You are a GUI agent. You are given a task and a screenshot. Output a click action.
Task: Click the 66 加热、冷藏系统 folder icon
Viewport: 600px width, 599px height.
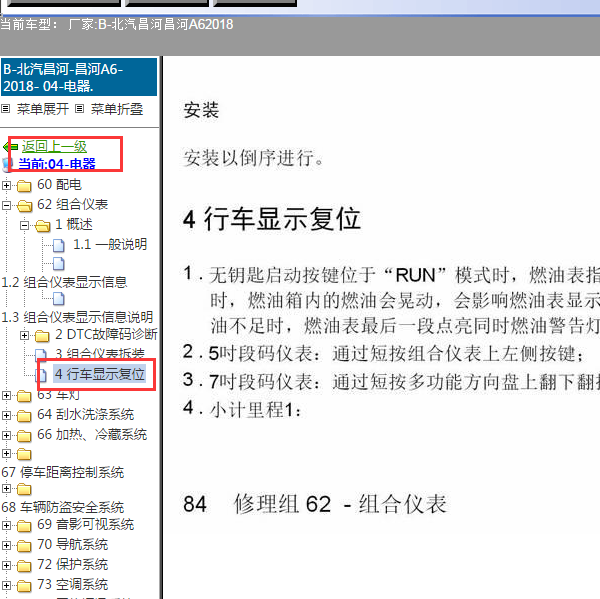[24, 436]
